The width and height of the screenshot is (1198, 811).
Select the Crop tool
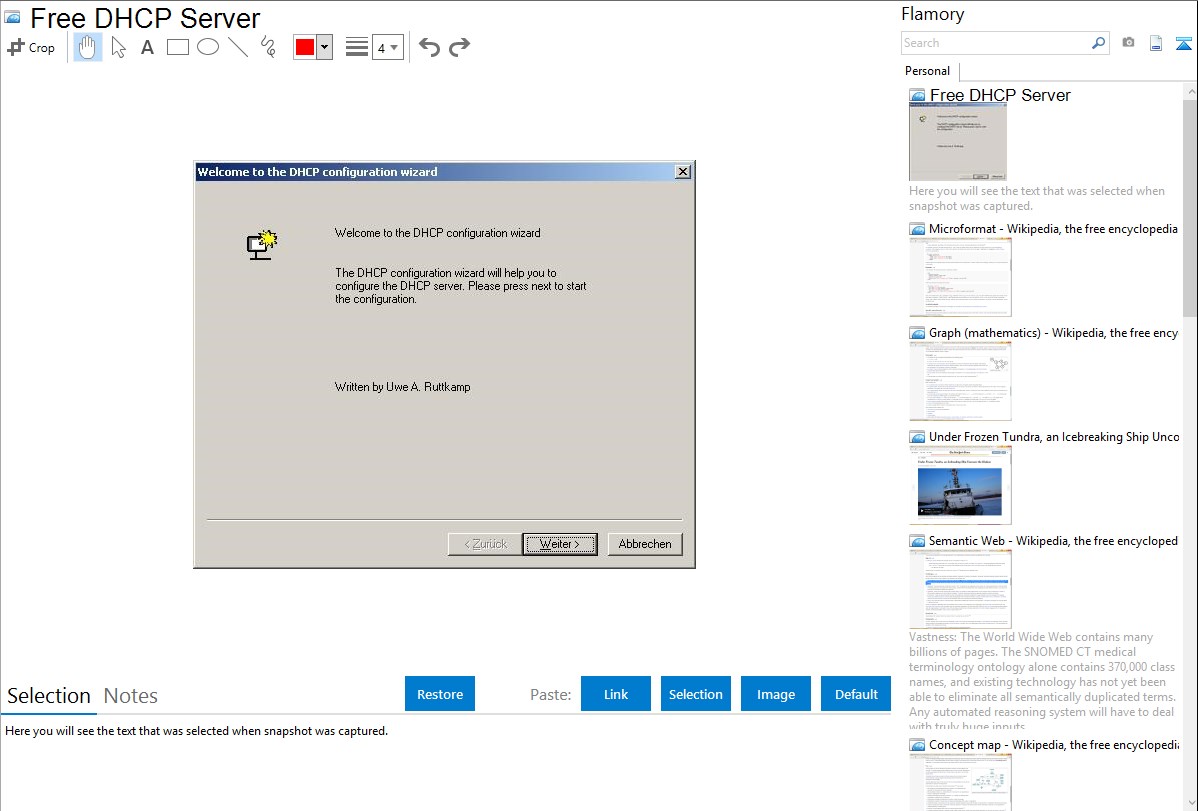point(31,47)
